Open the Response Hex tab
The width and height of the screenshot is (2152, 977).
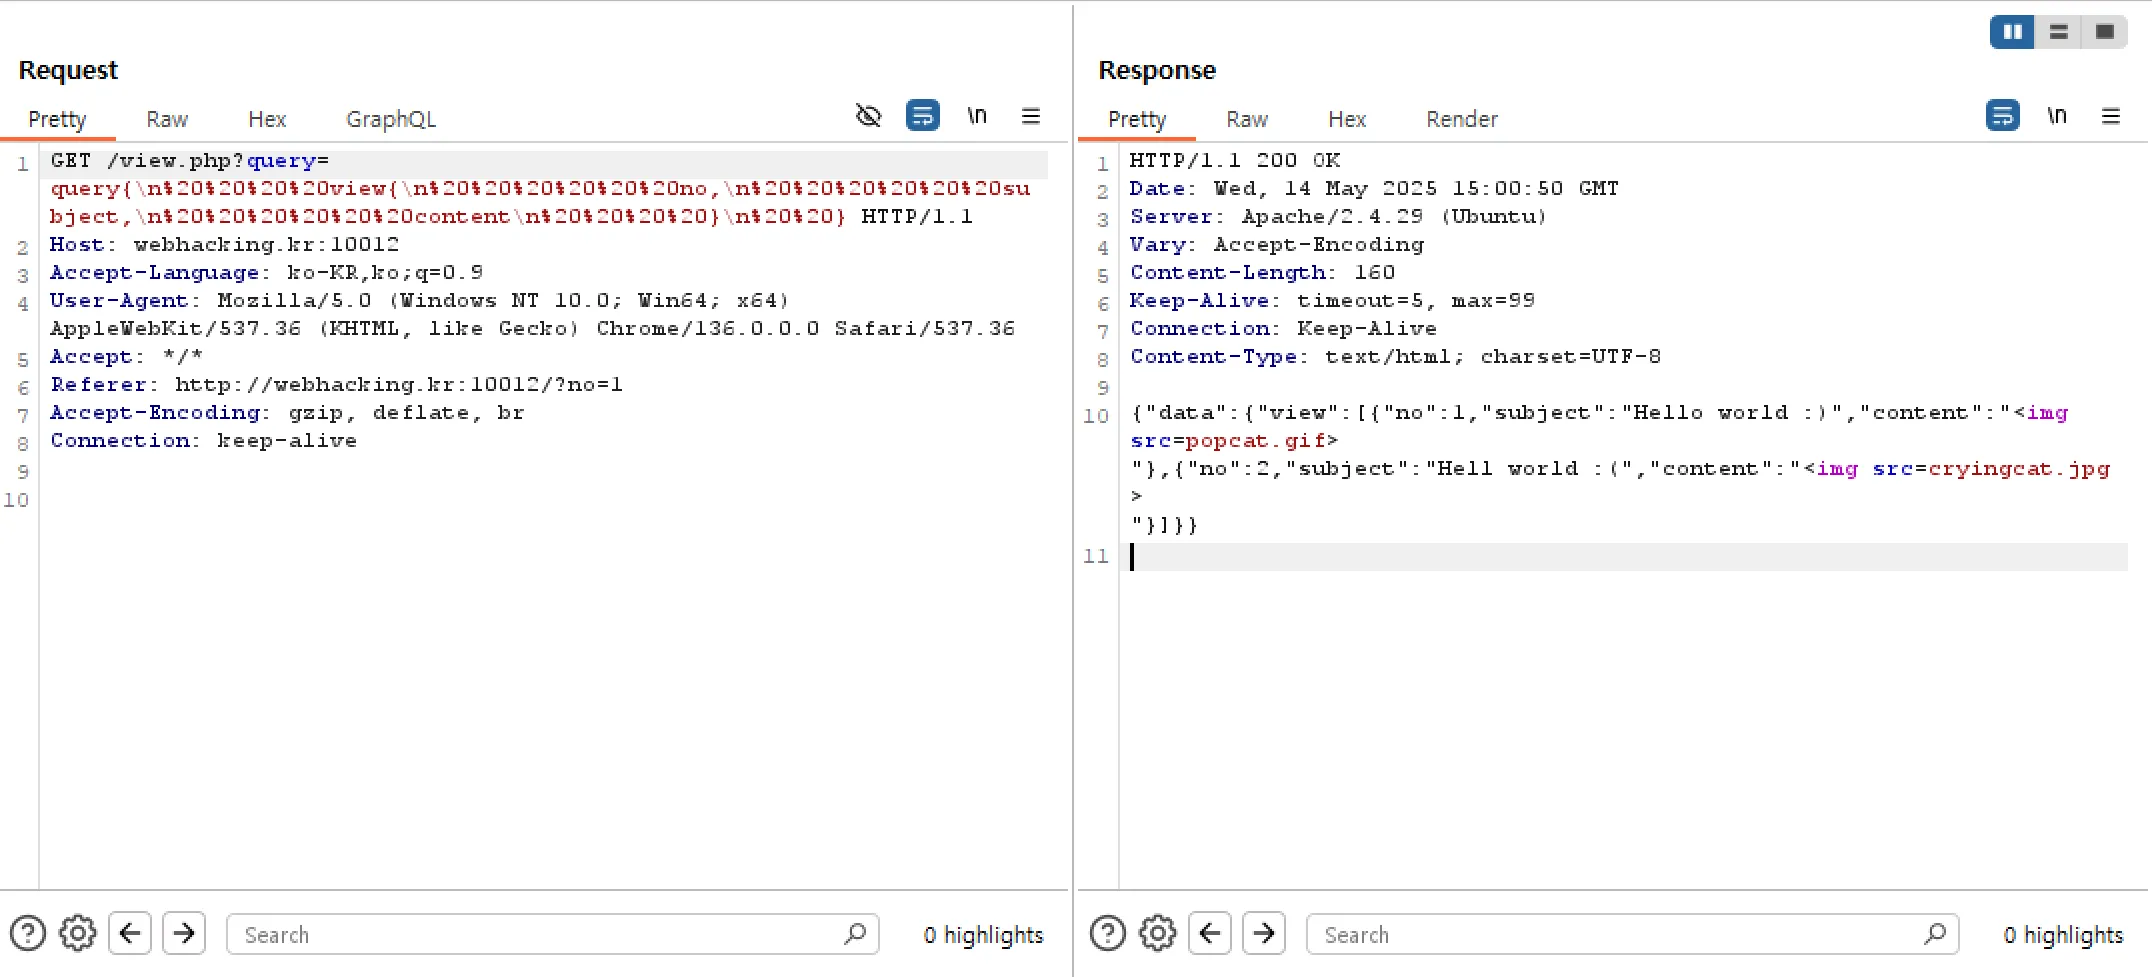coord(1347,119)
